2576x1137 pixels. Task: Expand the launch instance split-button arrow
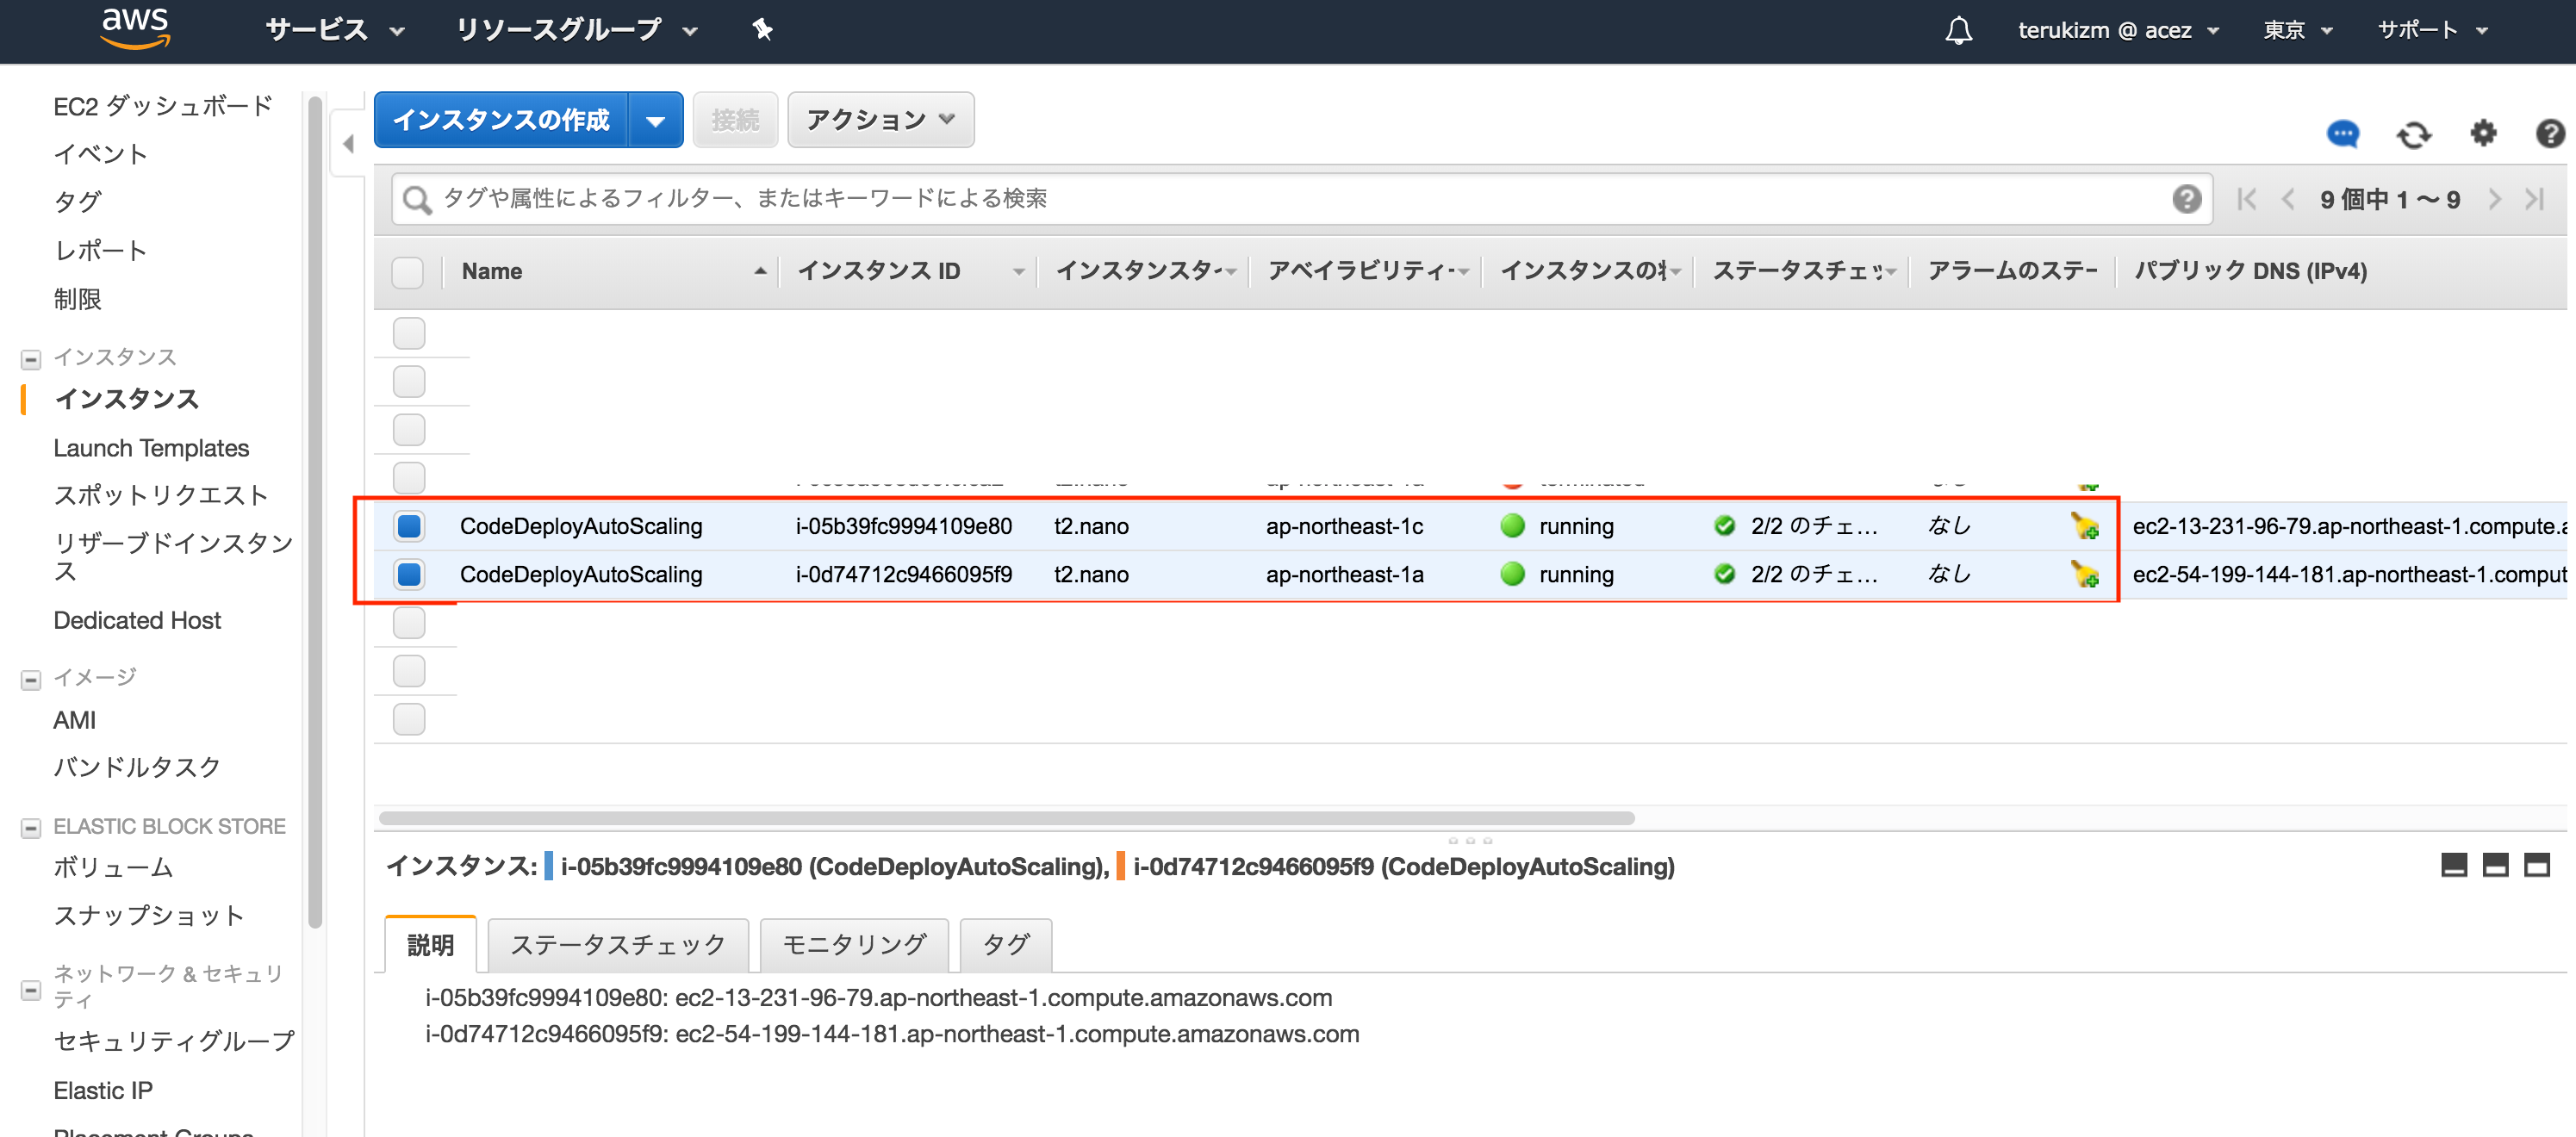[x=655, y=121]
